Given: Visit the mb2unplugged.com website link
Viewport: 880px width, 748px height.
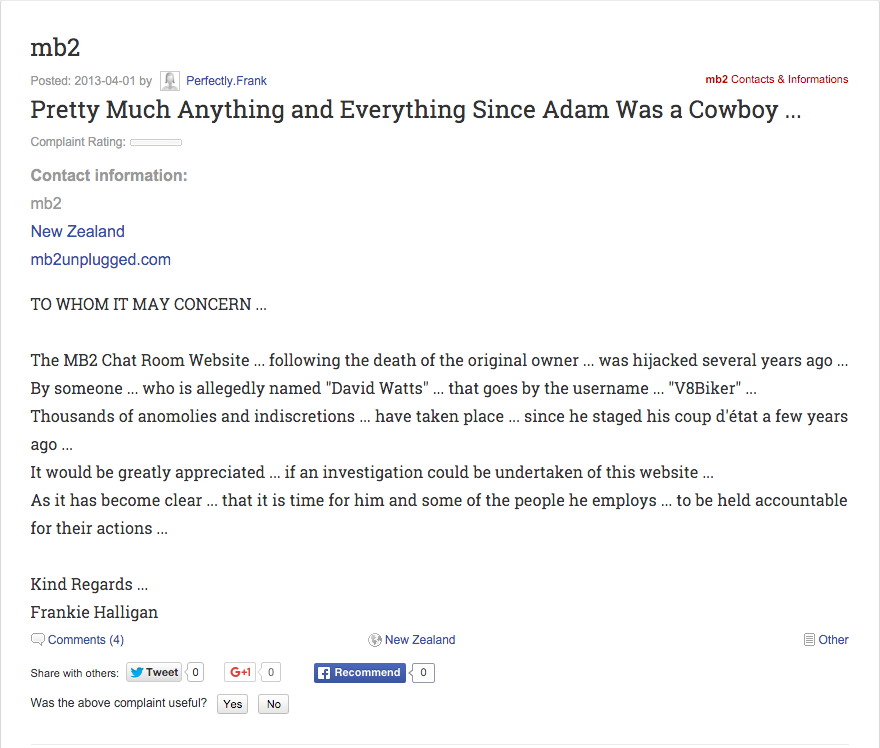Looking at the screenshot, I should (100, 259).
